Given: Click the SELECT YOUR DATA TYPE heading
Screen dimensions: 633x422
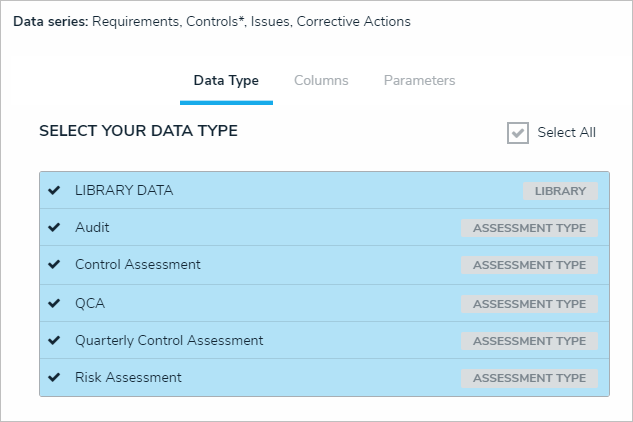Looking at the screenshot, I should point(138,131).
